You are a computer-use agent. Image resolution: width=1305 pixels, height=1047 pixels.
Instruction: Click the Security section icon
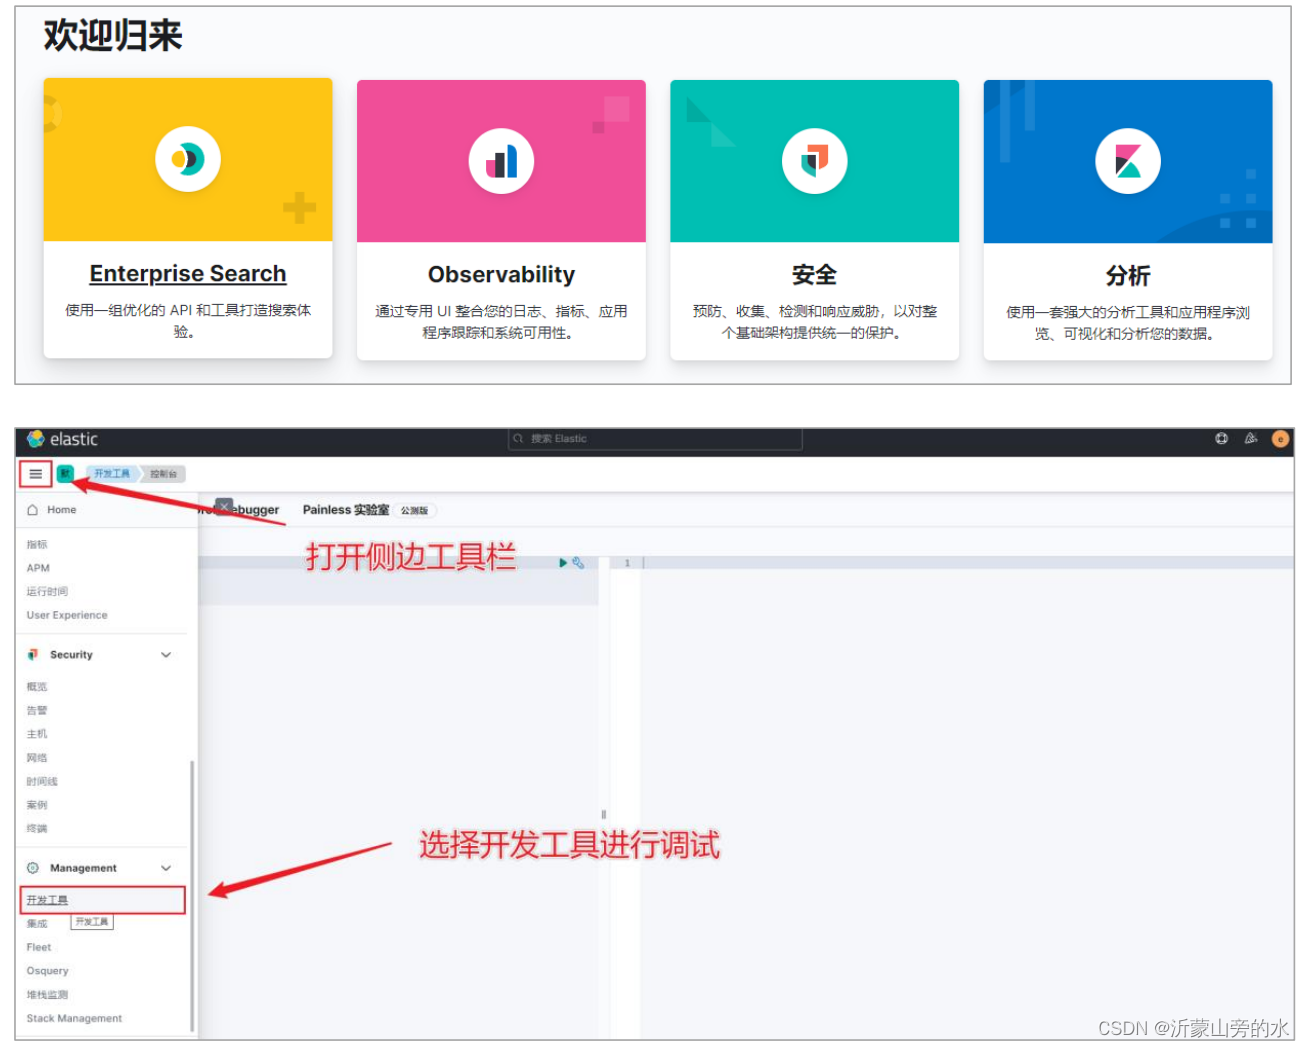33,655
